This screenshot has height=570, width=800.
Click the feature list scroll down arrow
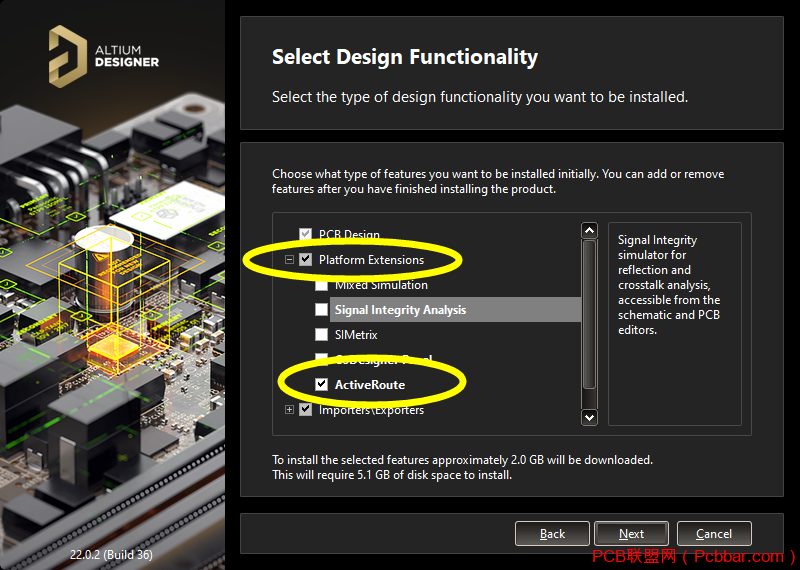coord(589,417)
